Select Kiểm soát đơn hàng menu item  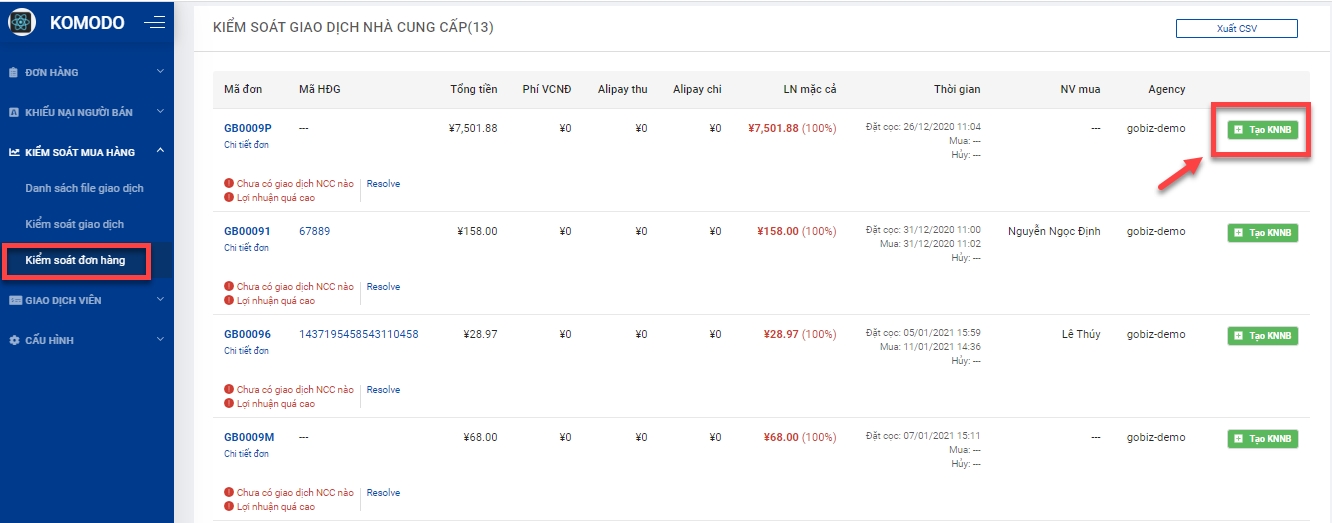pyautogui.click(x=75, y=260)
